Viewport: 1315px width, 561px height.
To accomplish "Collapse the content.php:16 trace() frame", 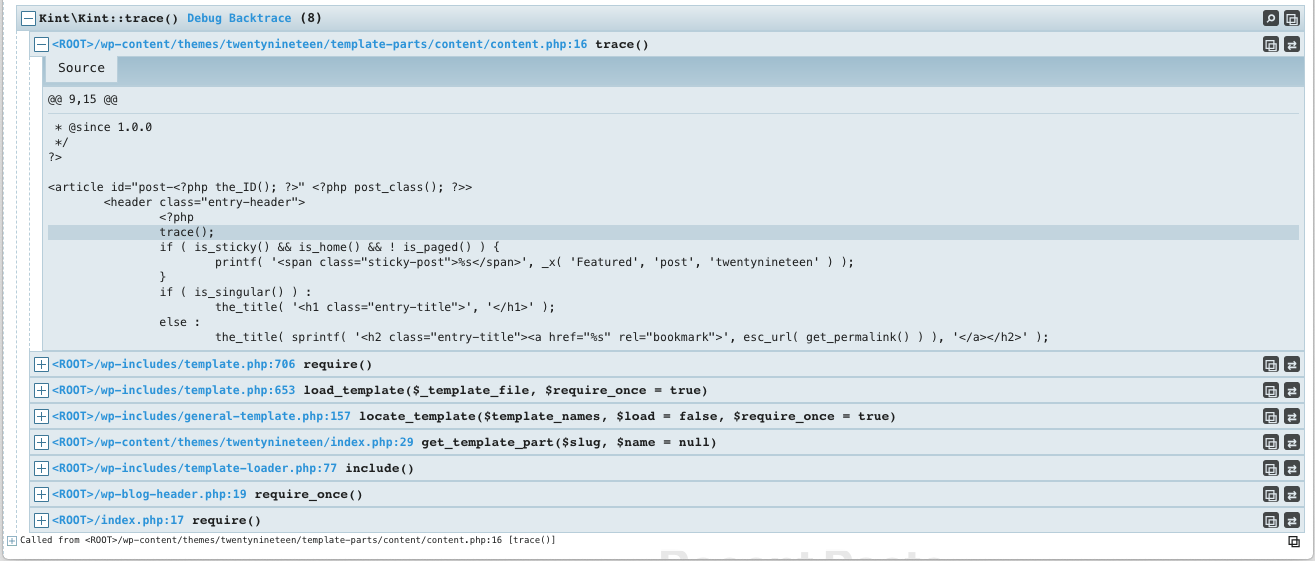I will point(41,44).
